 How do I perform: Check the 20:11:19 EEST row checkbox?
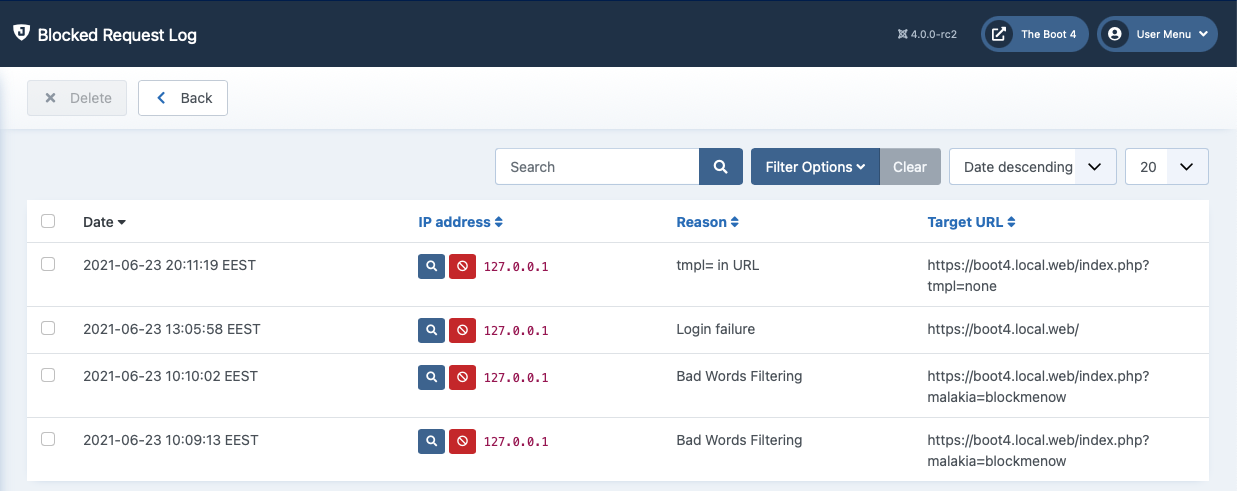point(48,264)
